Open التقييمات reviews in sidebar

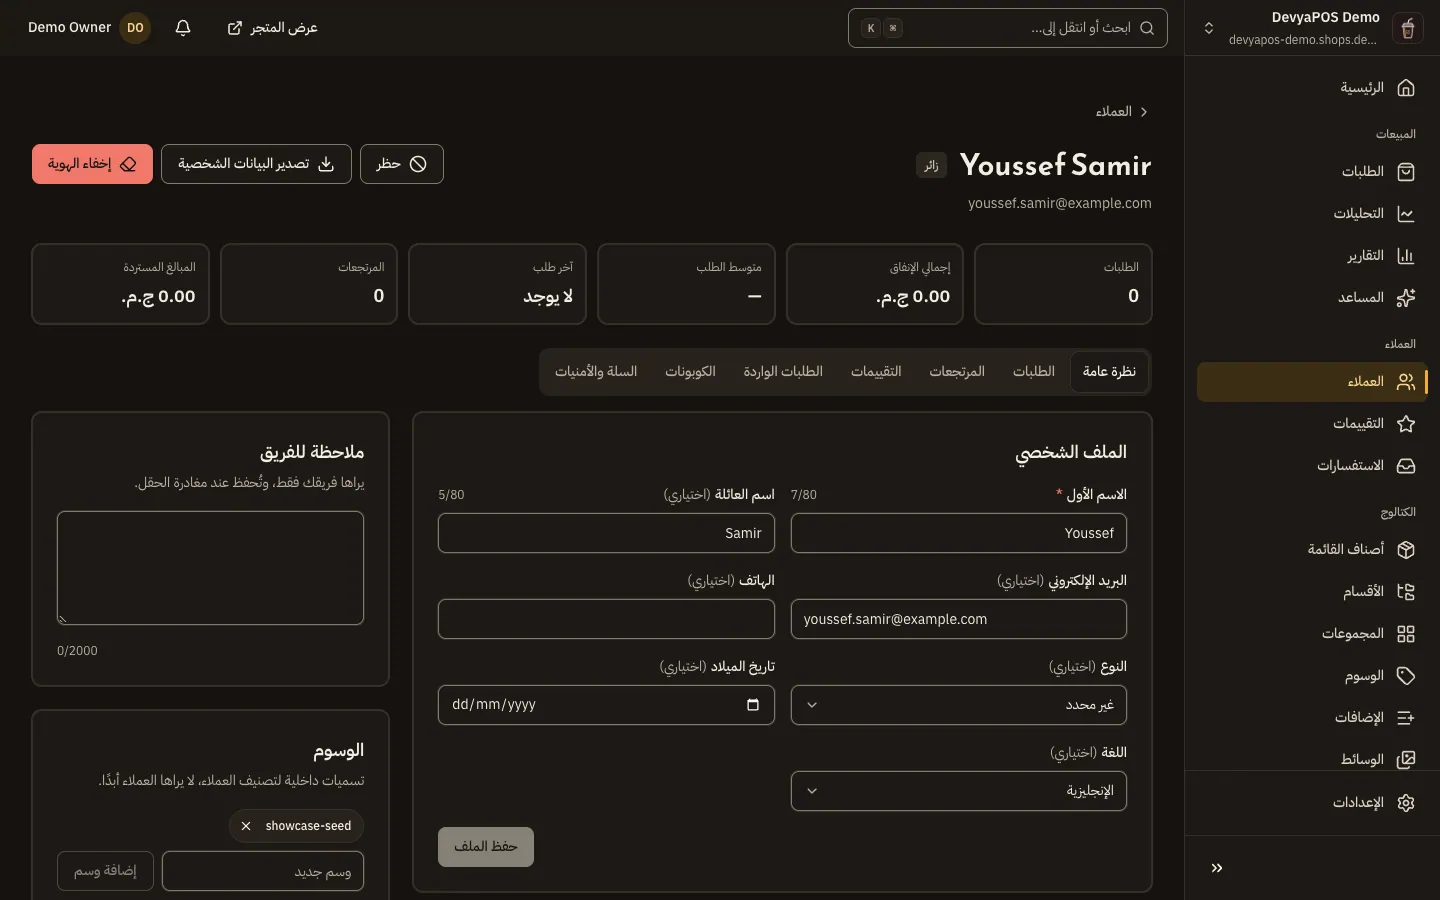[1312, 424]
